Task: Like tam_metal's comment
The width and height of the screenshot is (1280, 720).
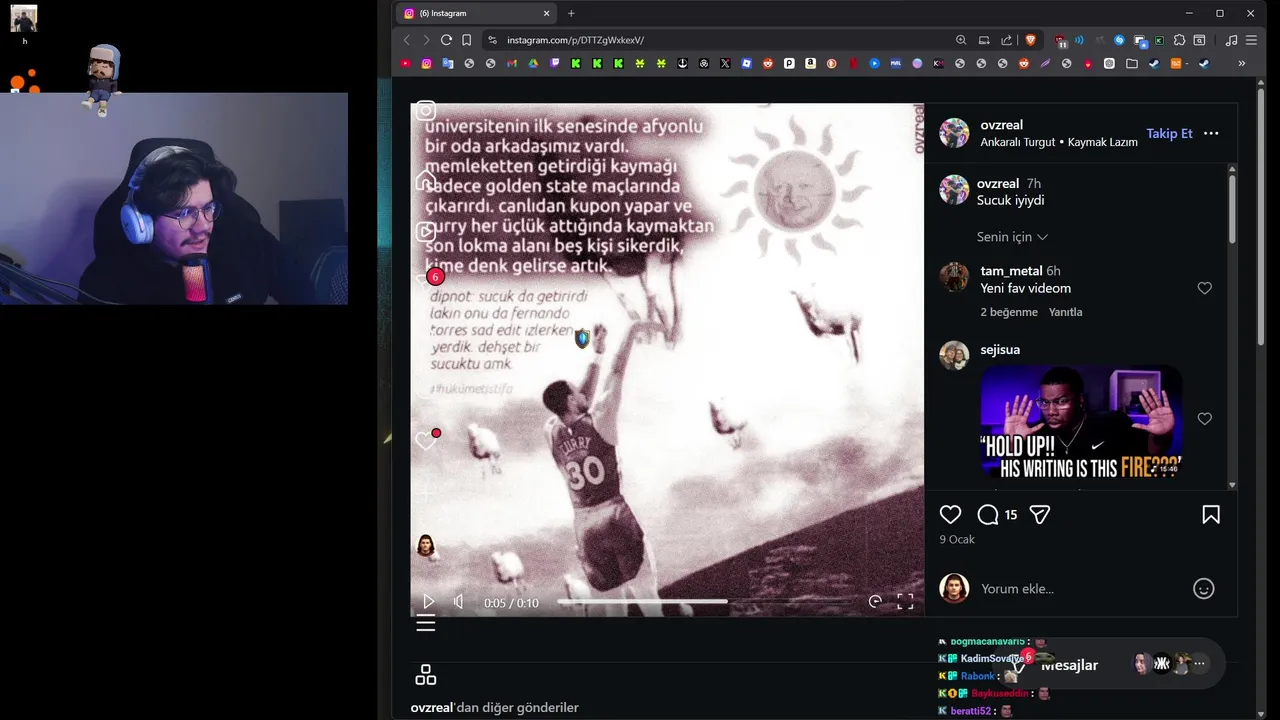Action: [1204, 288]
